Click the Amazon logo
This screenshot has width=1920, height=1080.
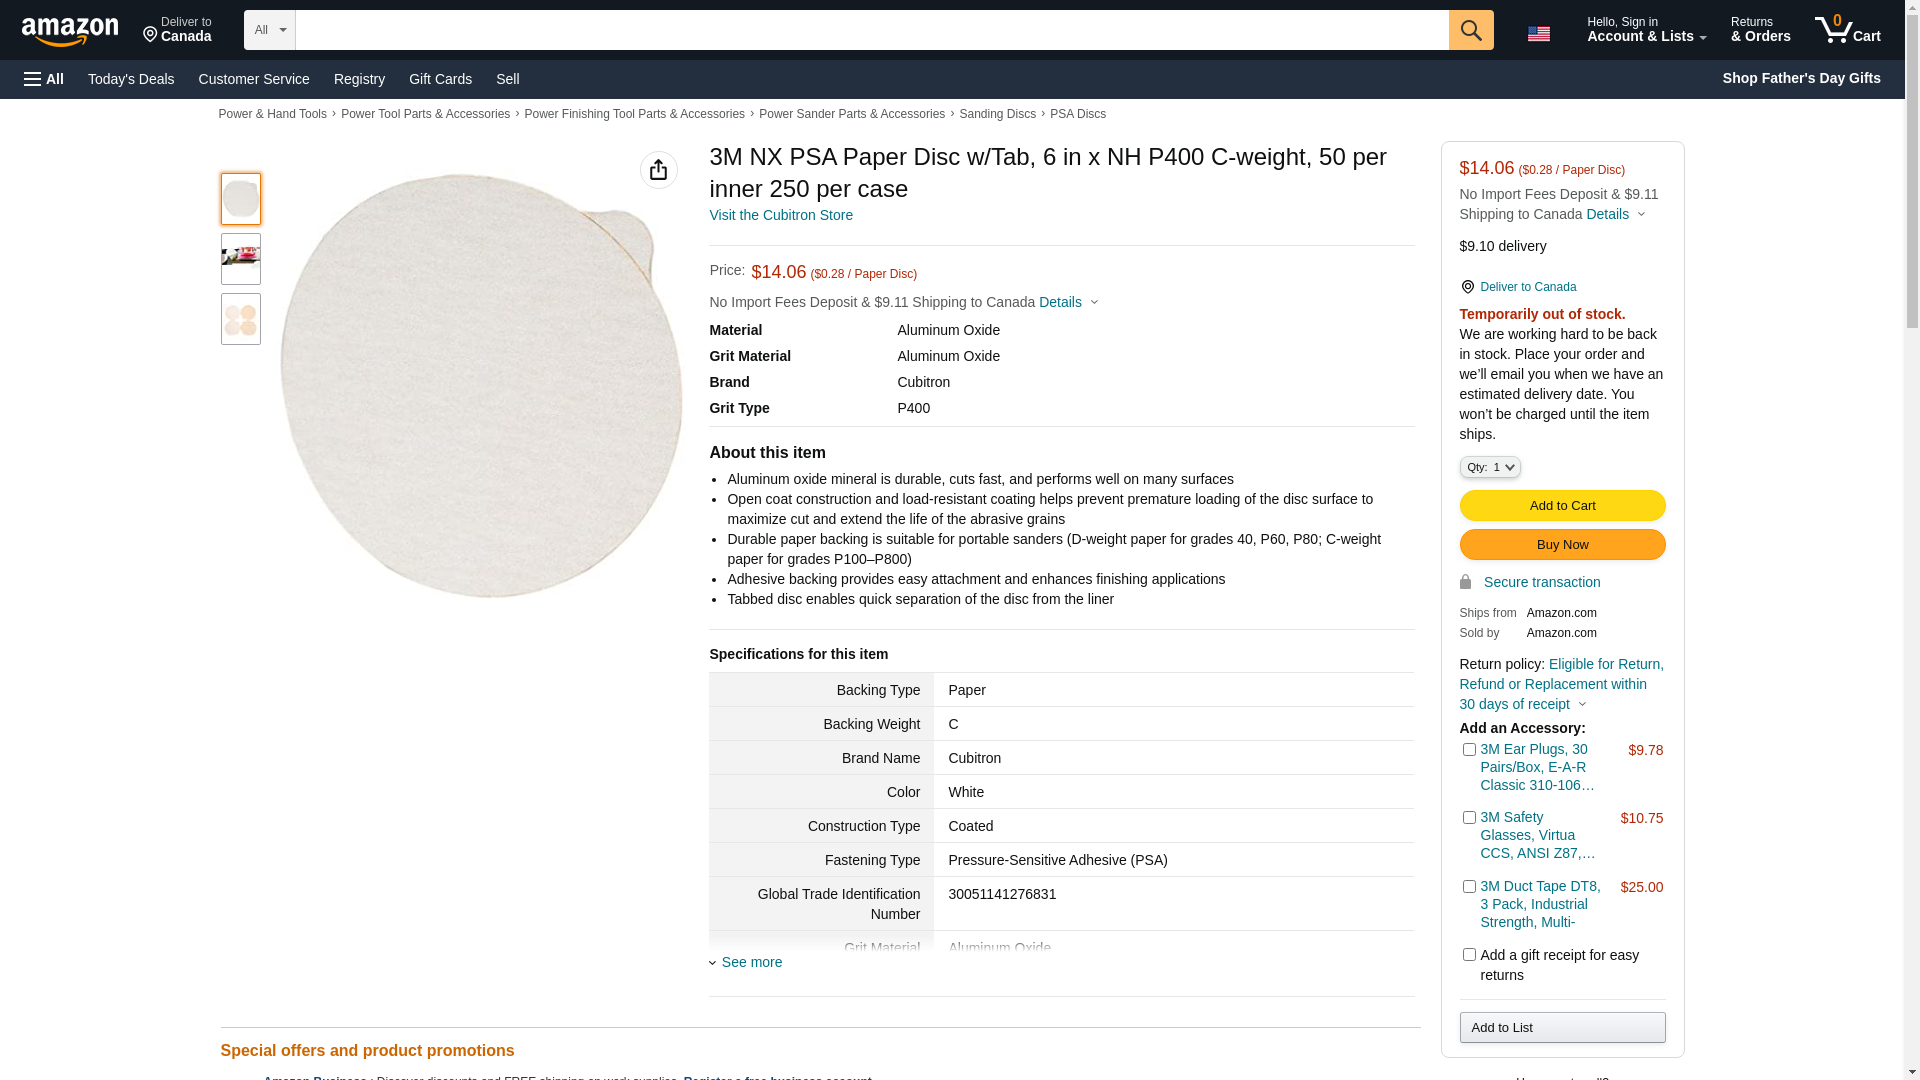coord(70,32)
